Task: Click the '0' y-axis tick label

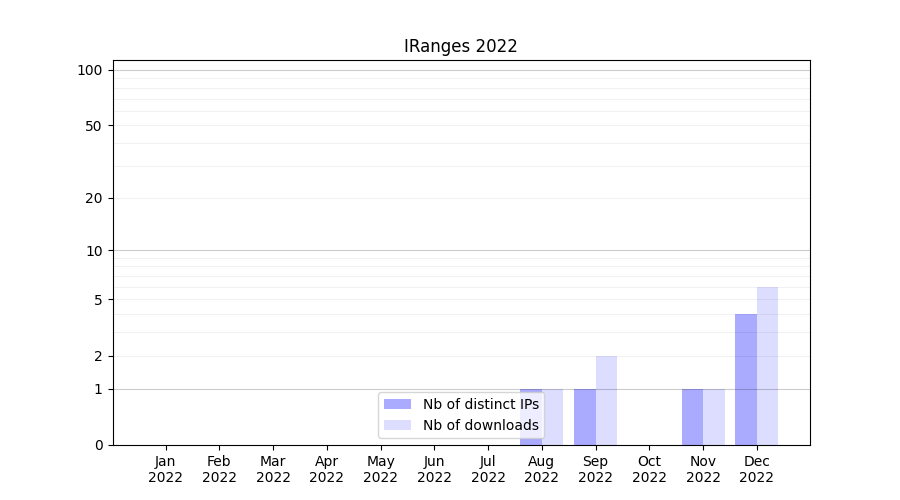Action: pyautogui.click(x=98, y=445)
